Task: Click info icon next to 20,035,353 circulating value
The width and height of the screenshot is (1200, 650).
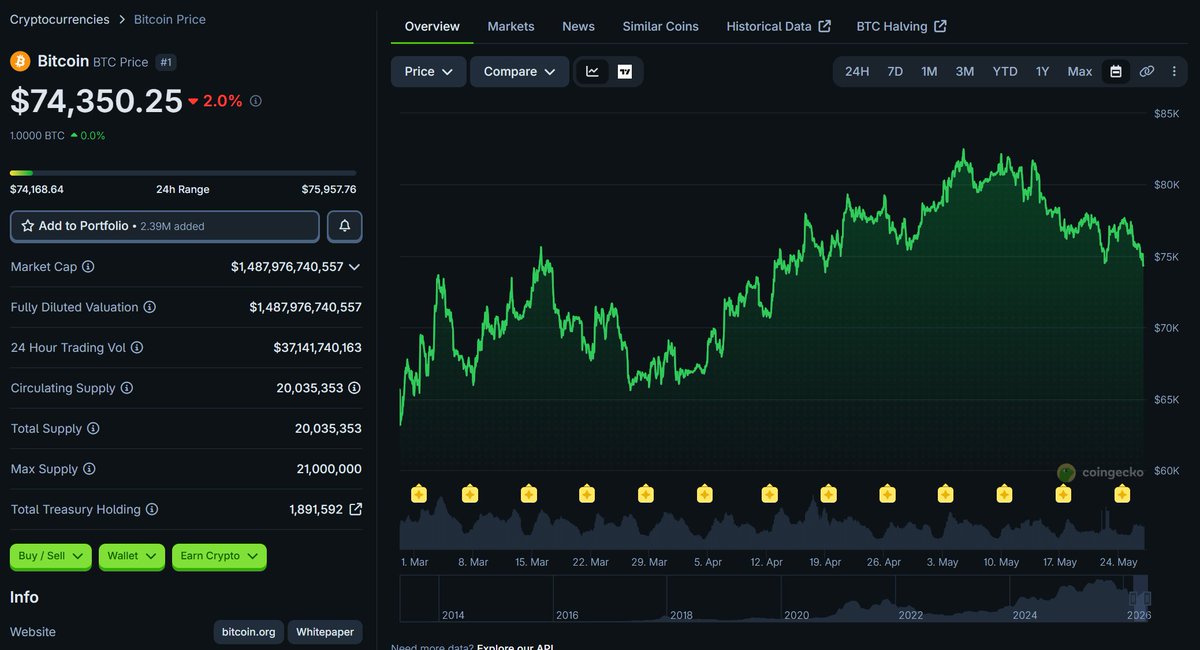Action: [x=355, y=388]
